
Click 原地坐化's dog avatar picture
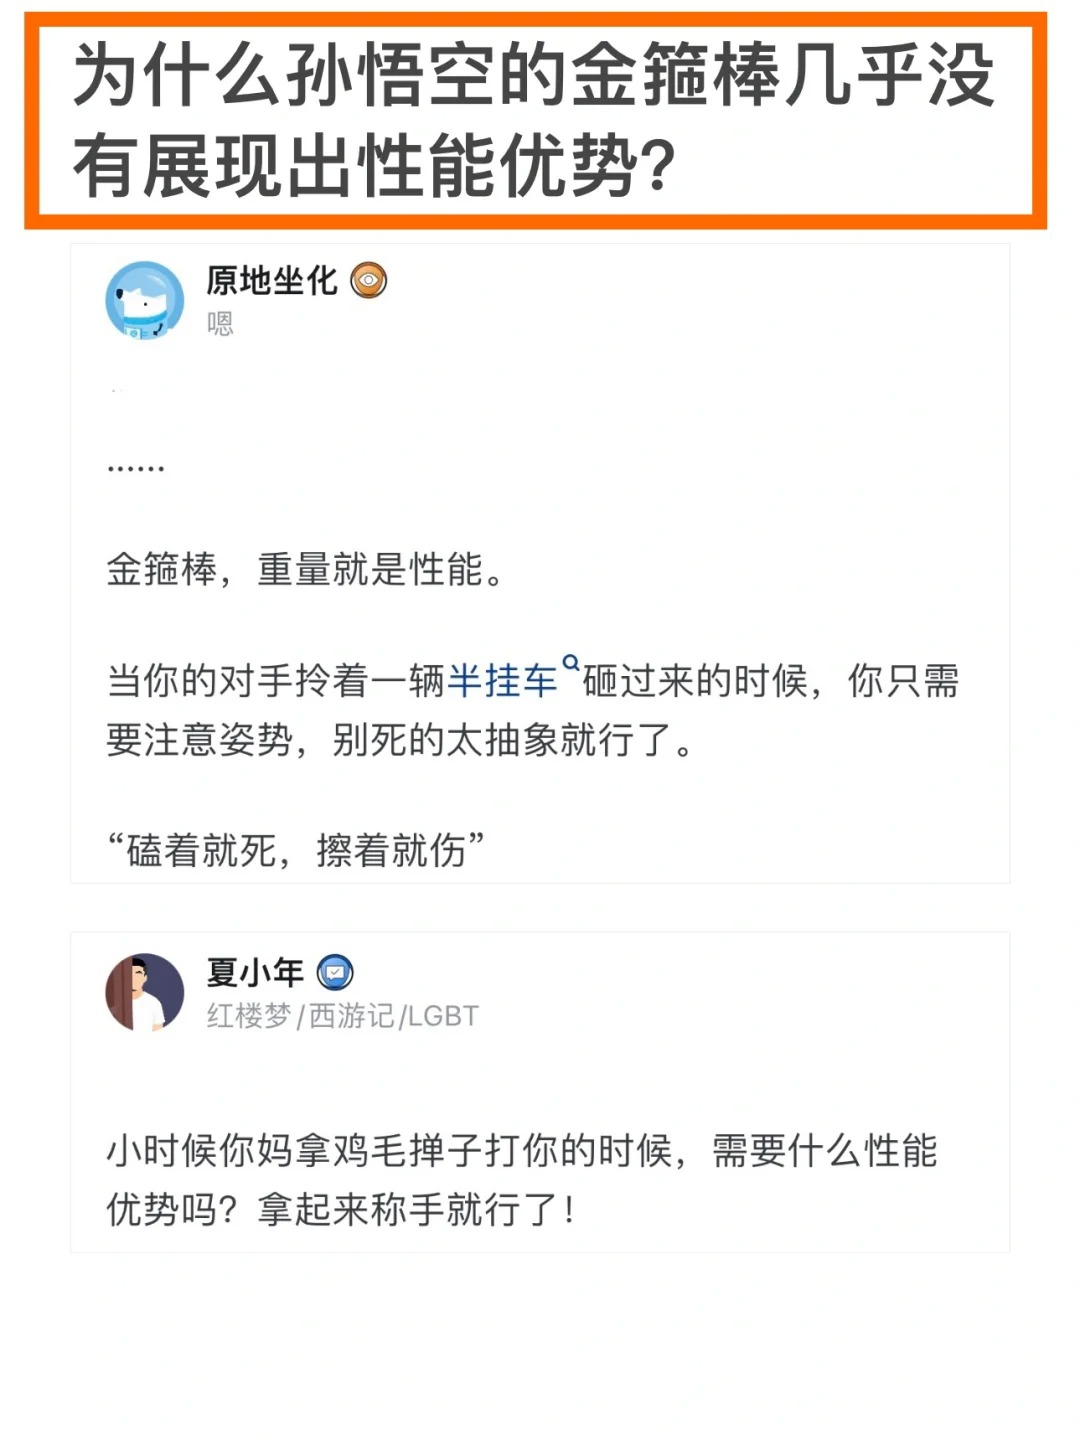pyautogui.click(x=145, y=301)
